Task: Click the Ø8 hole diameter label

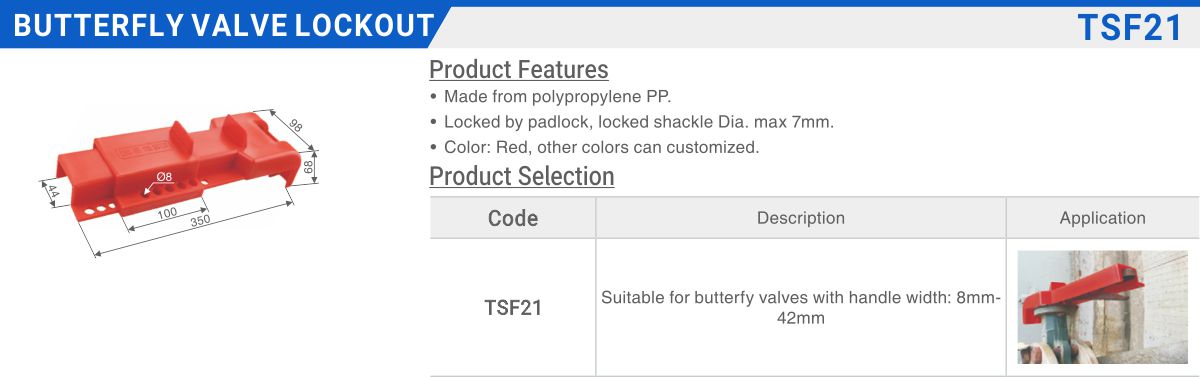Action: (164, 177)
